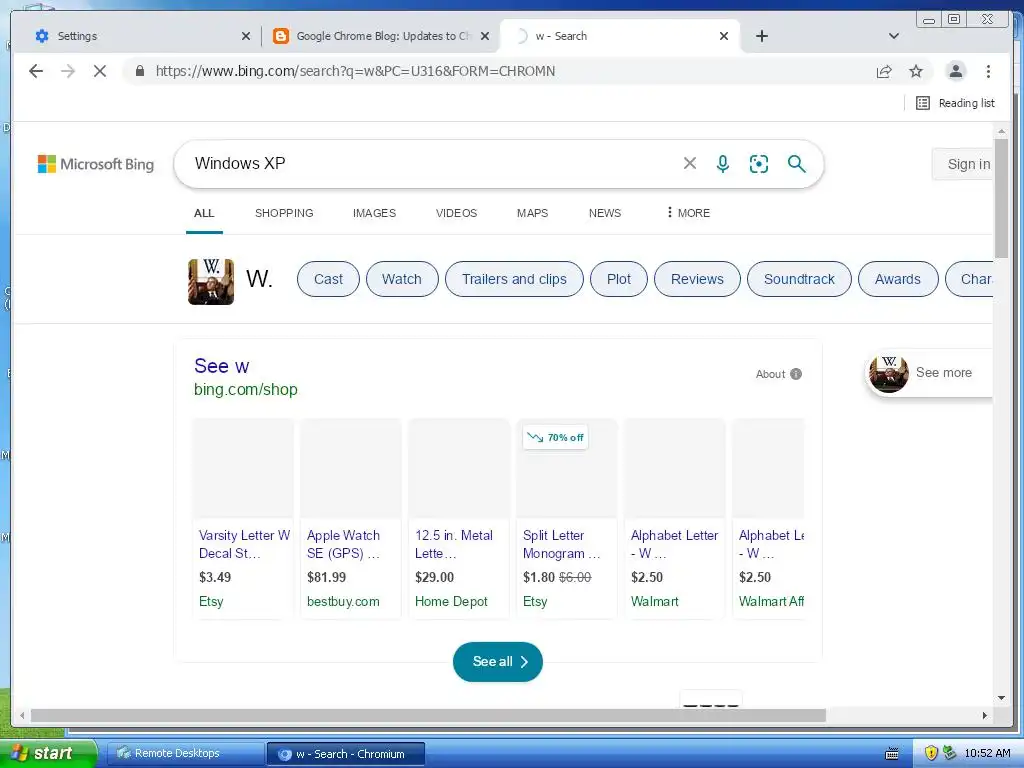Viewport: 1024px width, 768px height.
Task: Open 12.5 in. Metal Letter product
Action: [454, 544]
